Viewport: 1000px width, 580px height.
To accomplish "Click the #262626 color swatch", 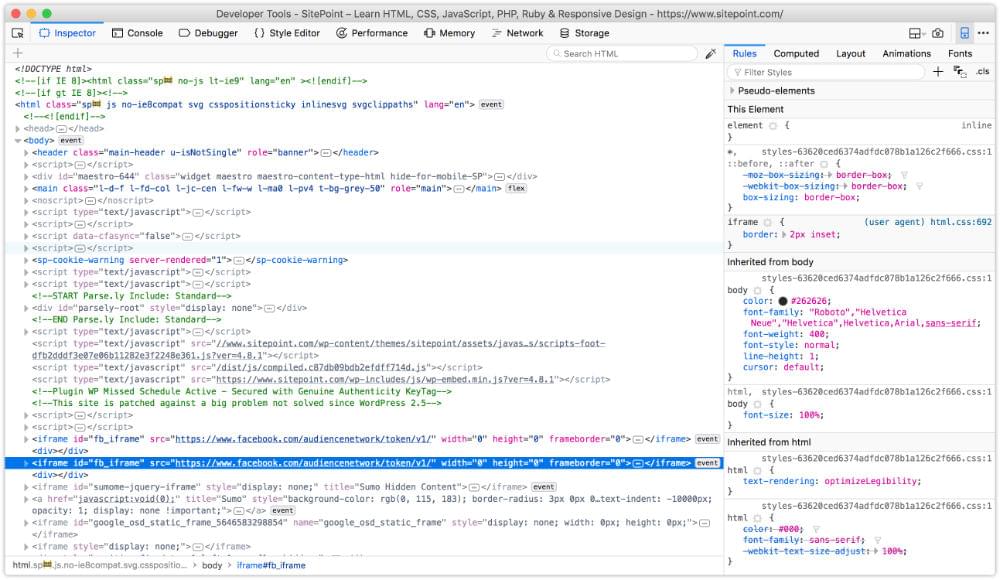I will point(782,301).
